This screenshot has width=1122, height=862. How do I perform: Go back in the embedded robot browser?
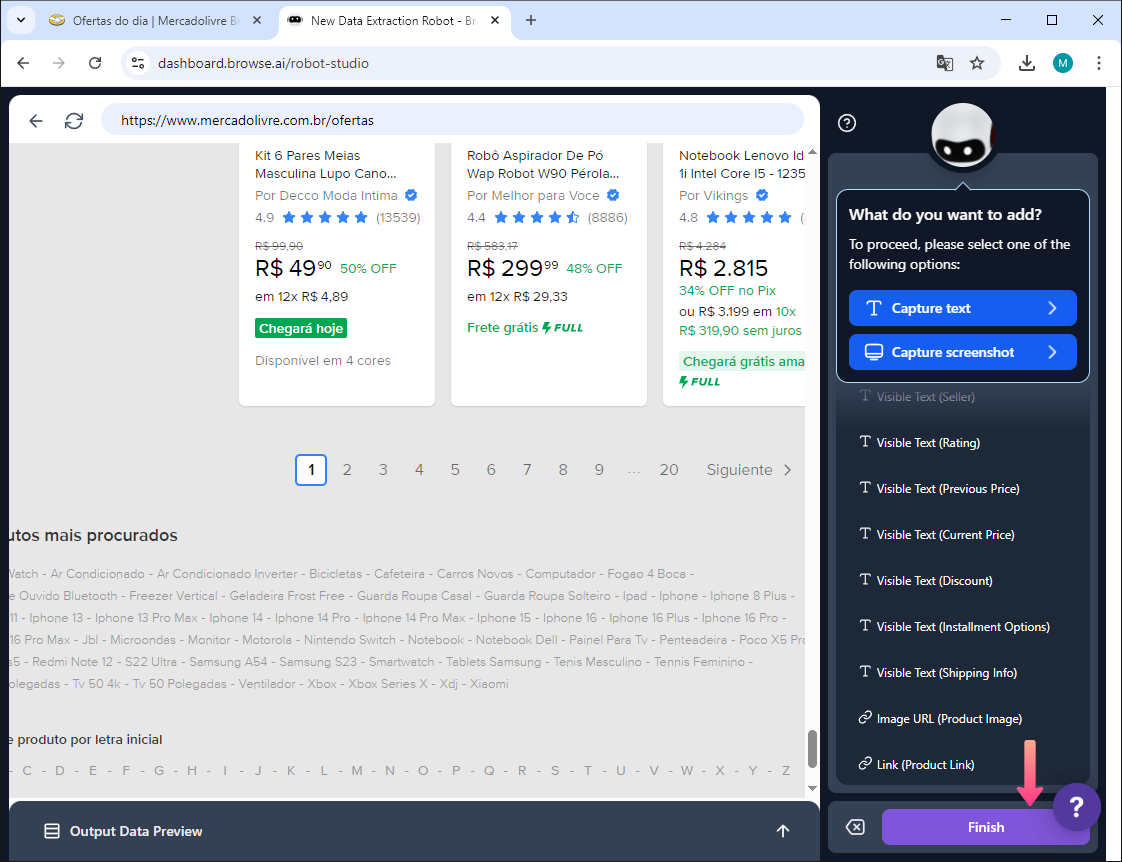(36, 121)
